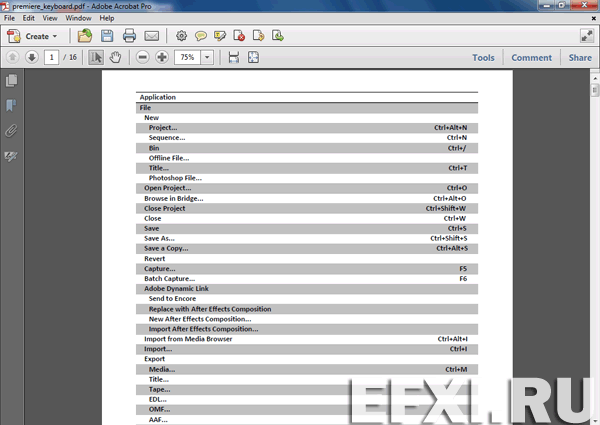Open the zoom level dropdown arrow
The height and width of the screenshot is (425, 600).
tap(207, 57)
